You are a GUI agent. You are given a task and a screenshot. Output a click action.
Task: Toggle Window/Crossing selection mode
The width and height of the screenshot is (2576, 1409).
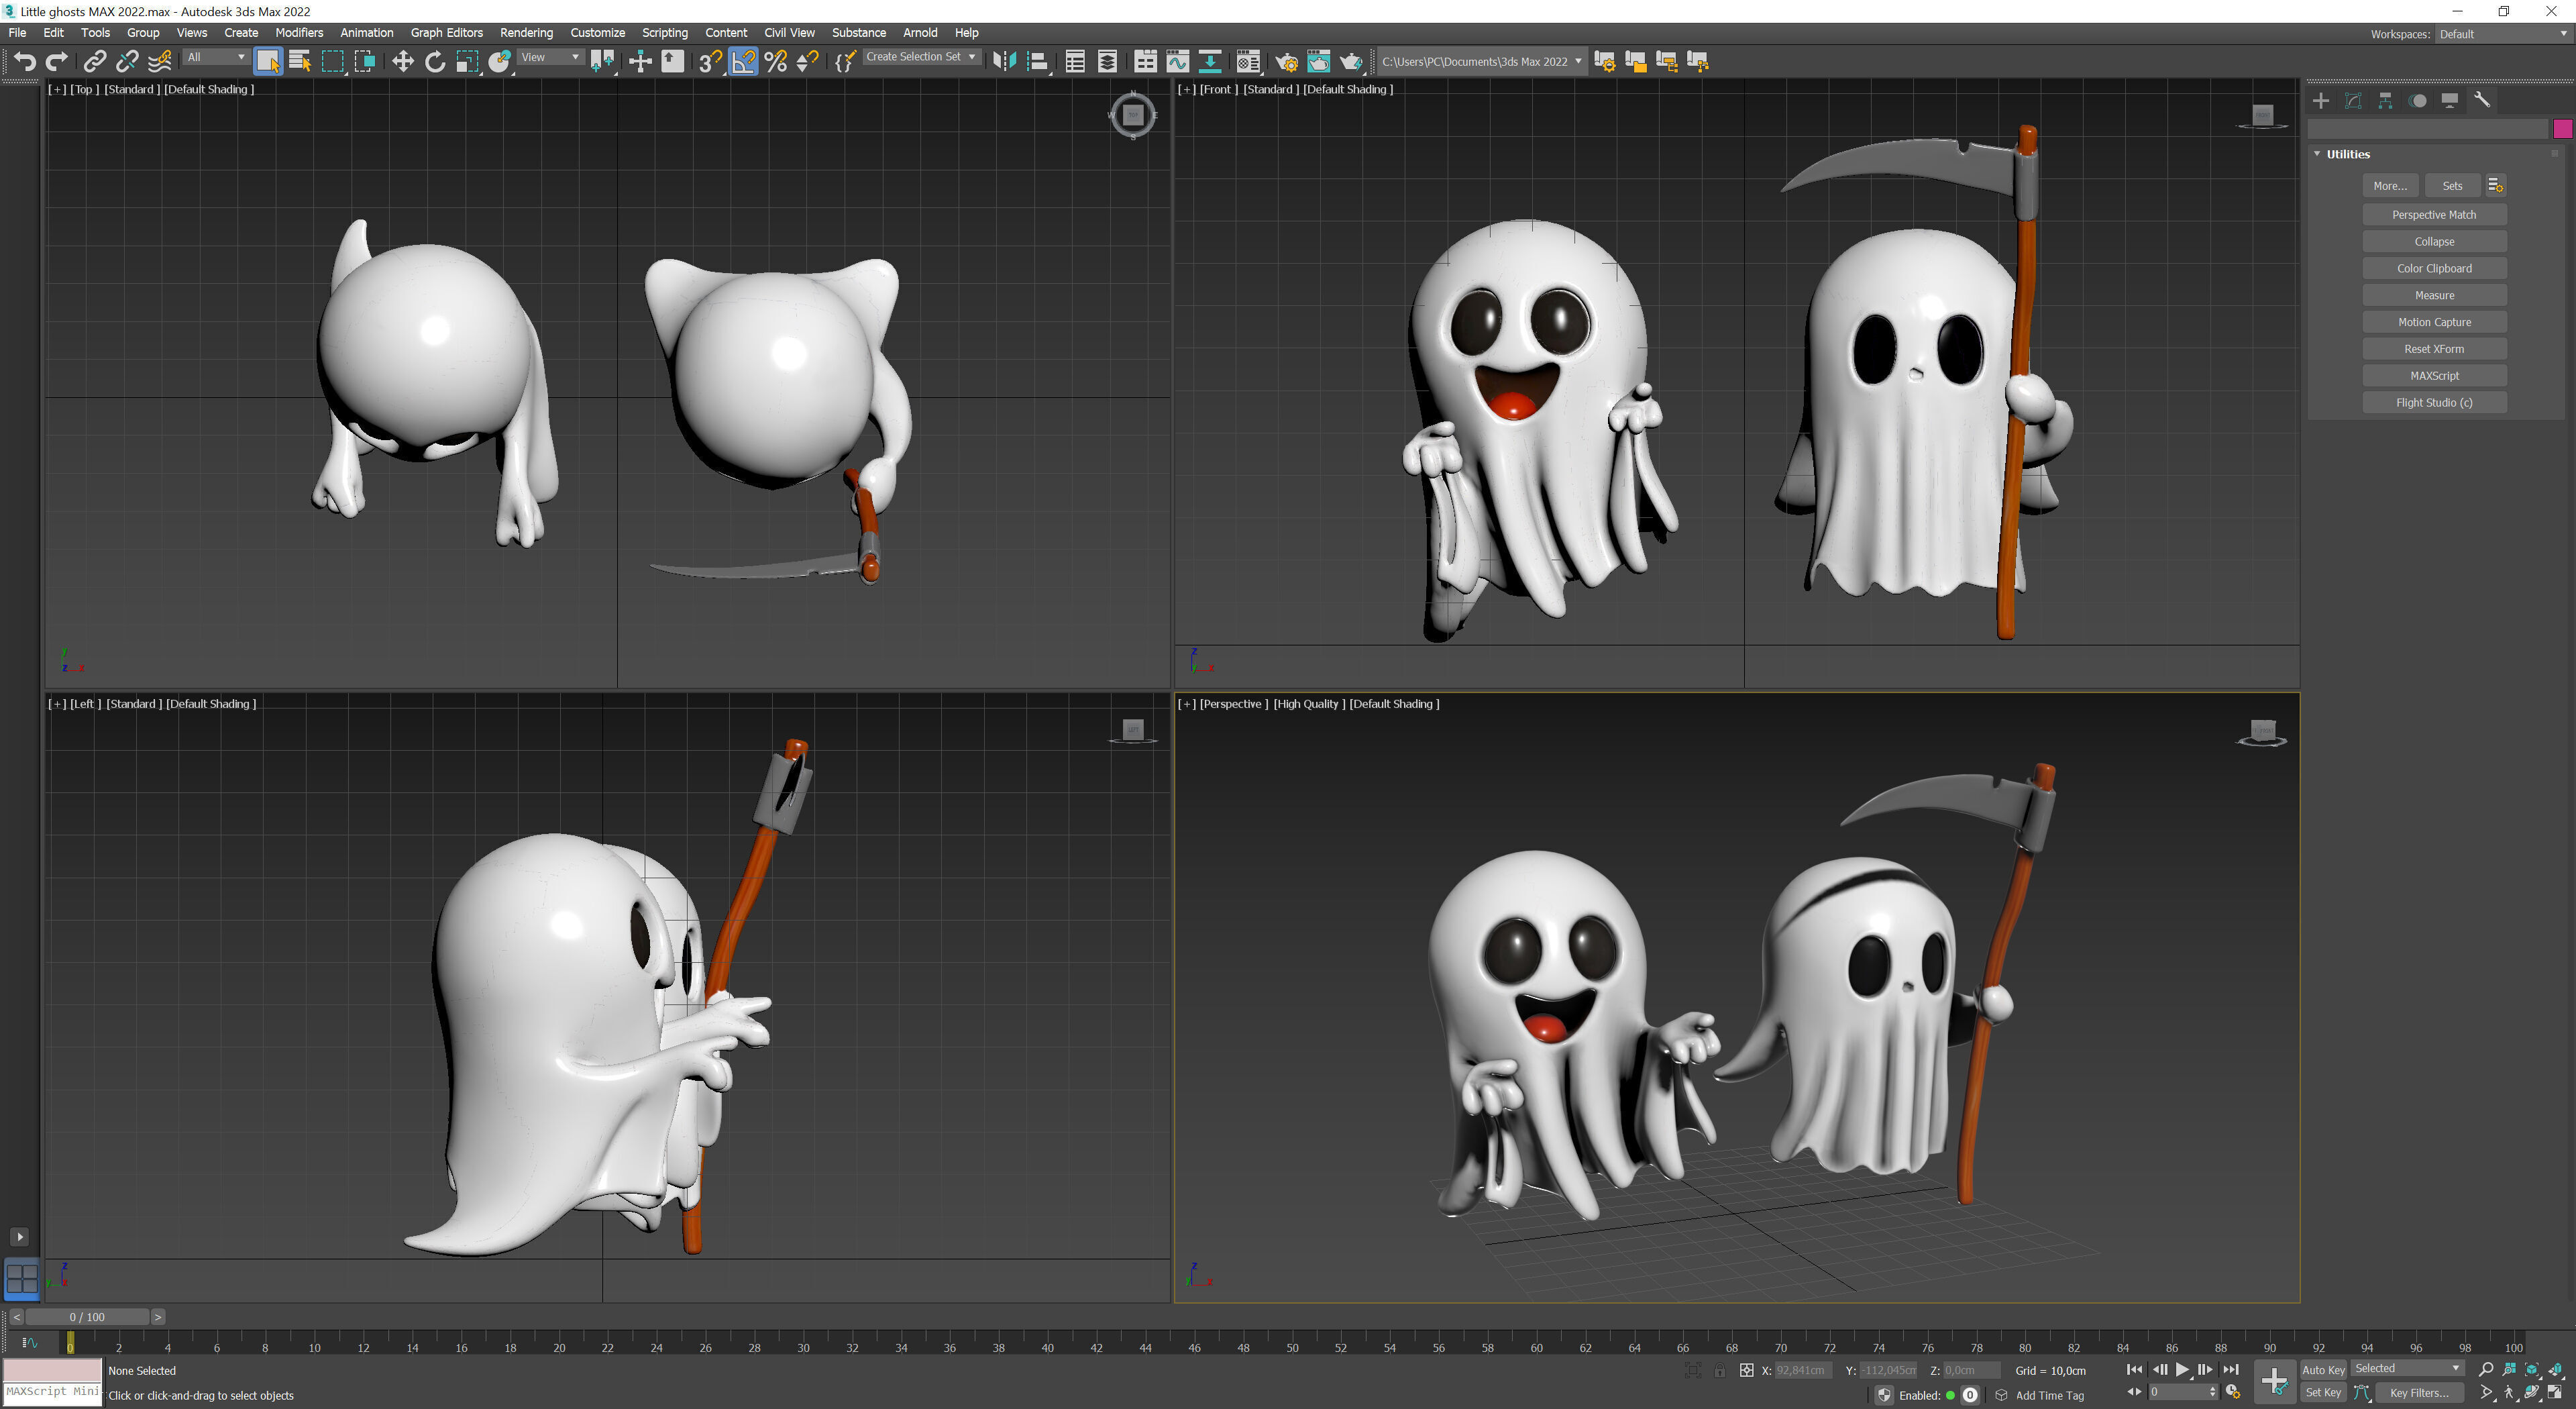click(x=365, y=62)
